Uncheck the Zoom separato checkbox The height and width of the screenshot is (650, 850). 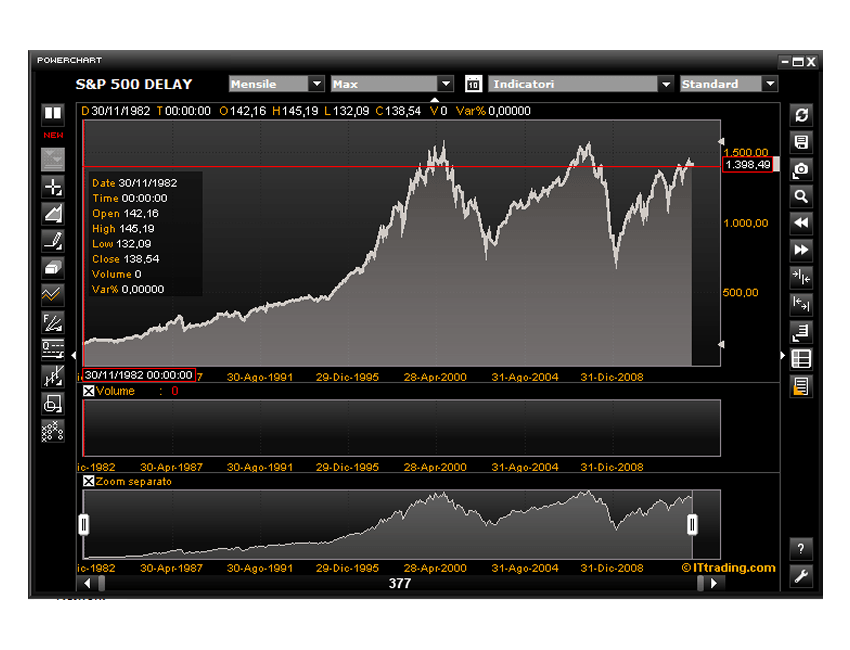point(89,481)
